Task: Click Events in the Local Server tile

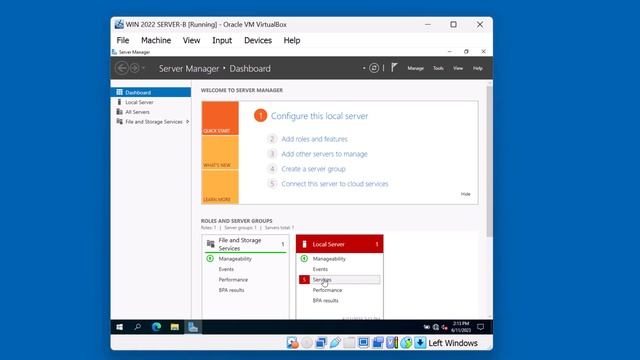Action: (320, 269)
